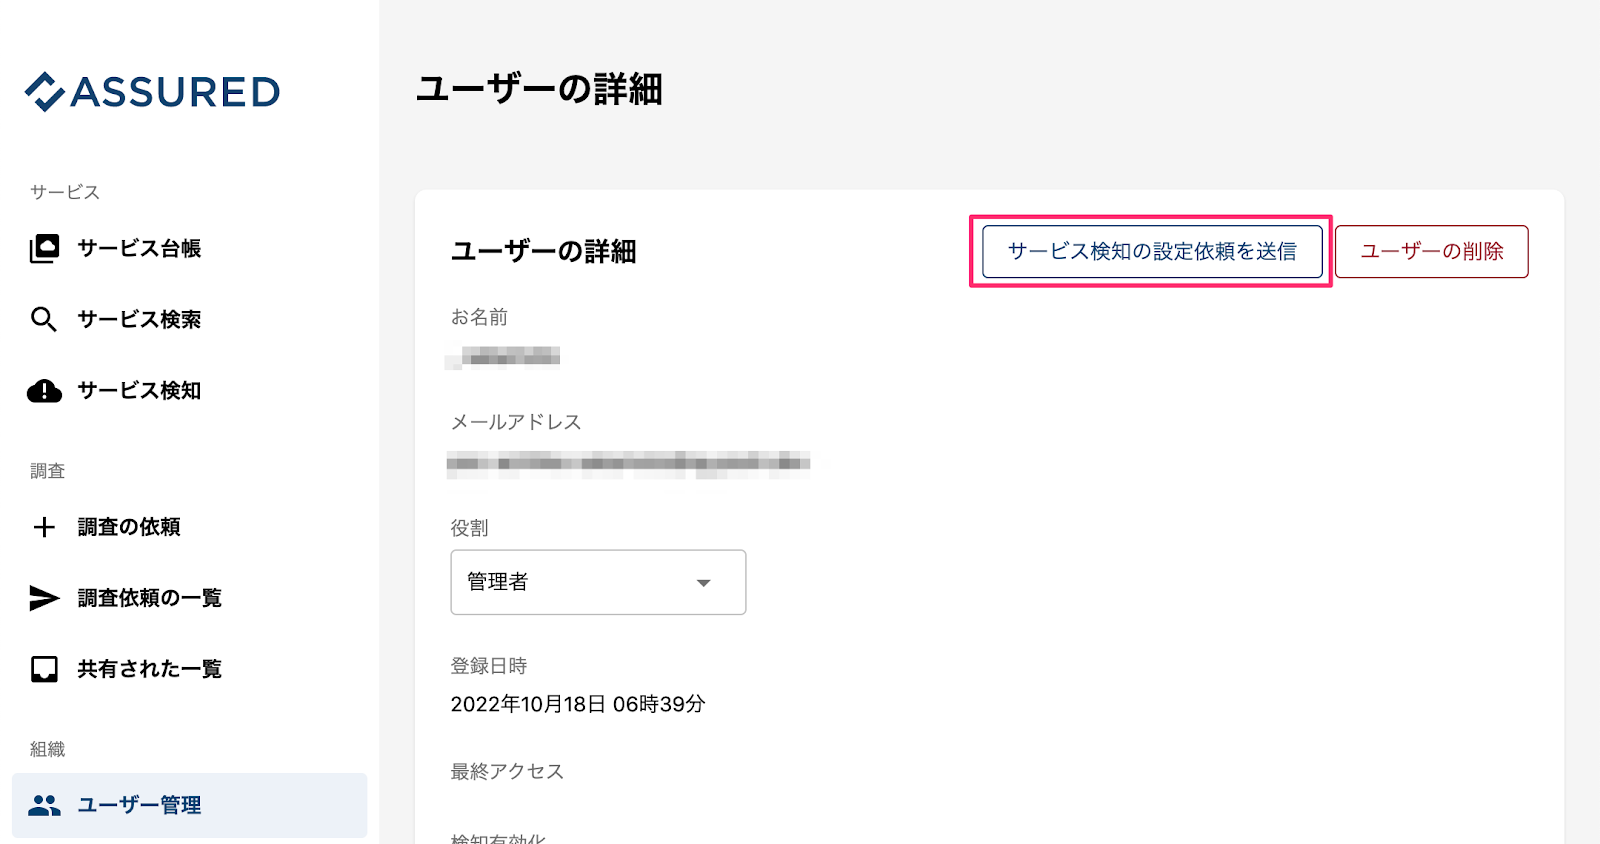The image size is (1600, 844).
Task: Go to サービス検索 menu item
Action: click(x=139, y=319)
